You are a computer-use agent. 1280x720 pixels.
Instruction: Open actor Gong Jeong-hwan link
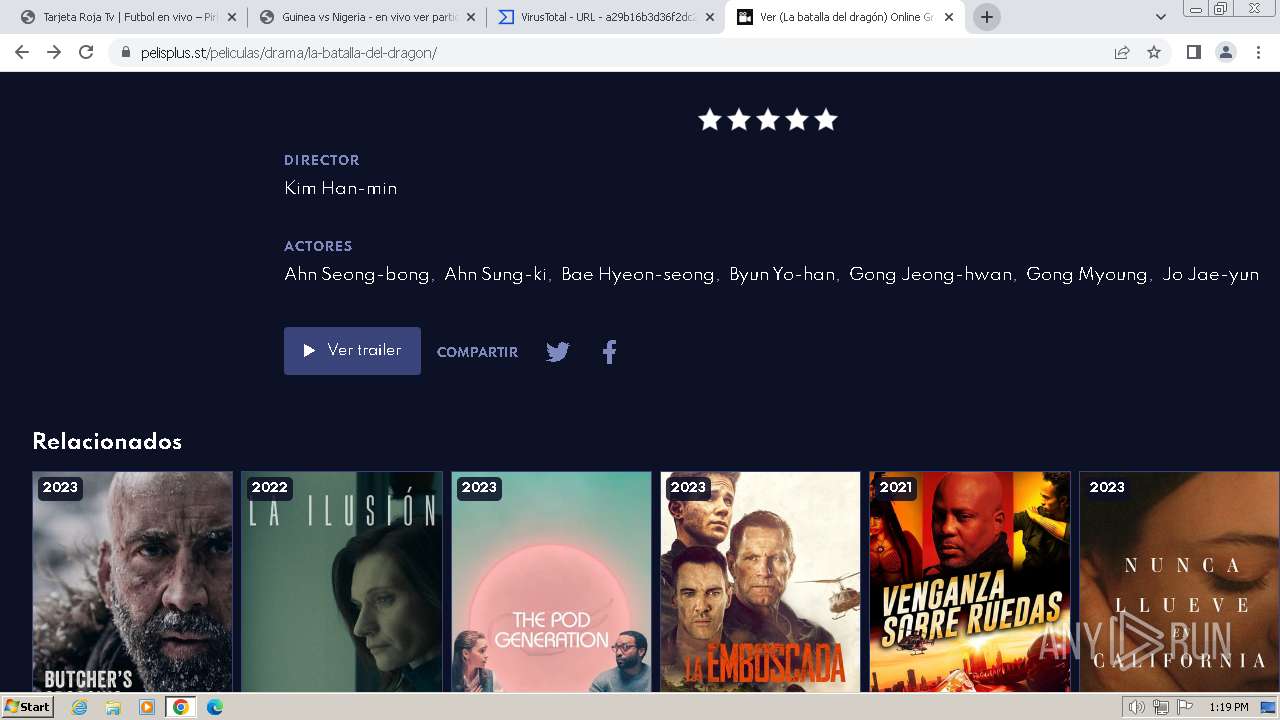coord(930,274)
